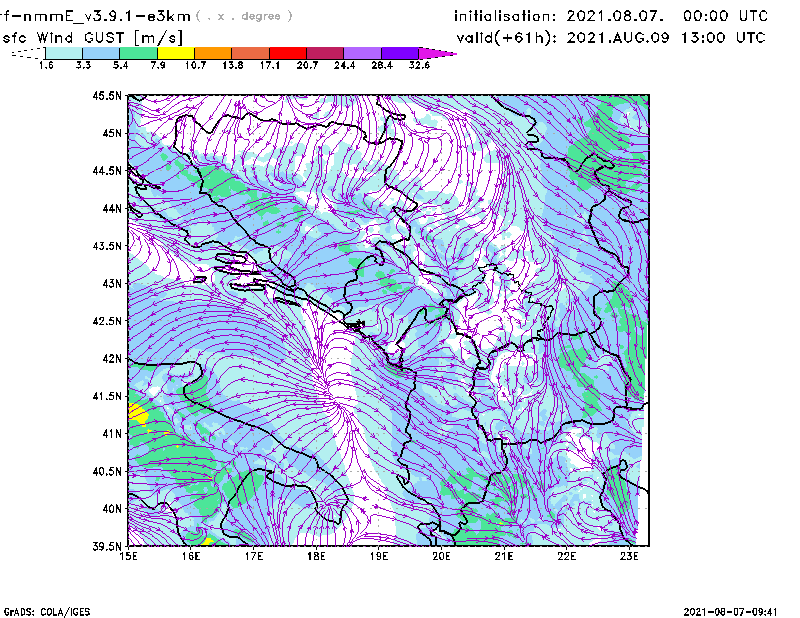Select the yellow legend color swatch
Viewport: 800px width, 618px height.
coord(176,53)
